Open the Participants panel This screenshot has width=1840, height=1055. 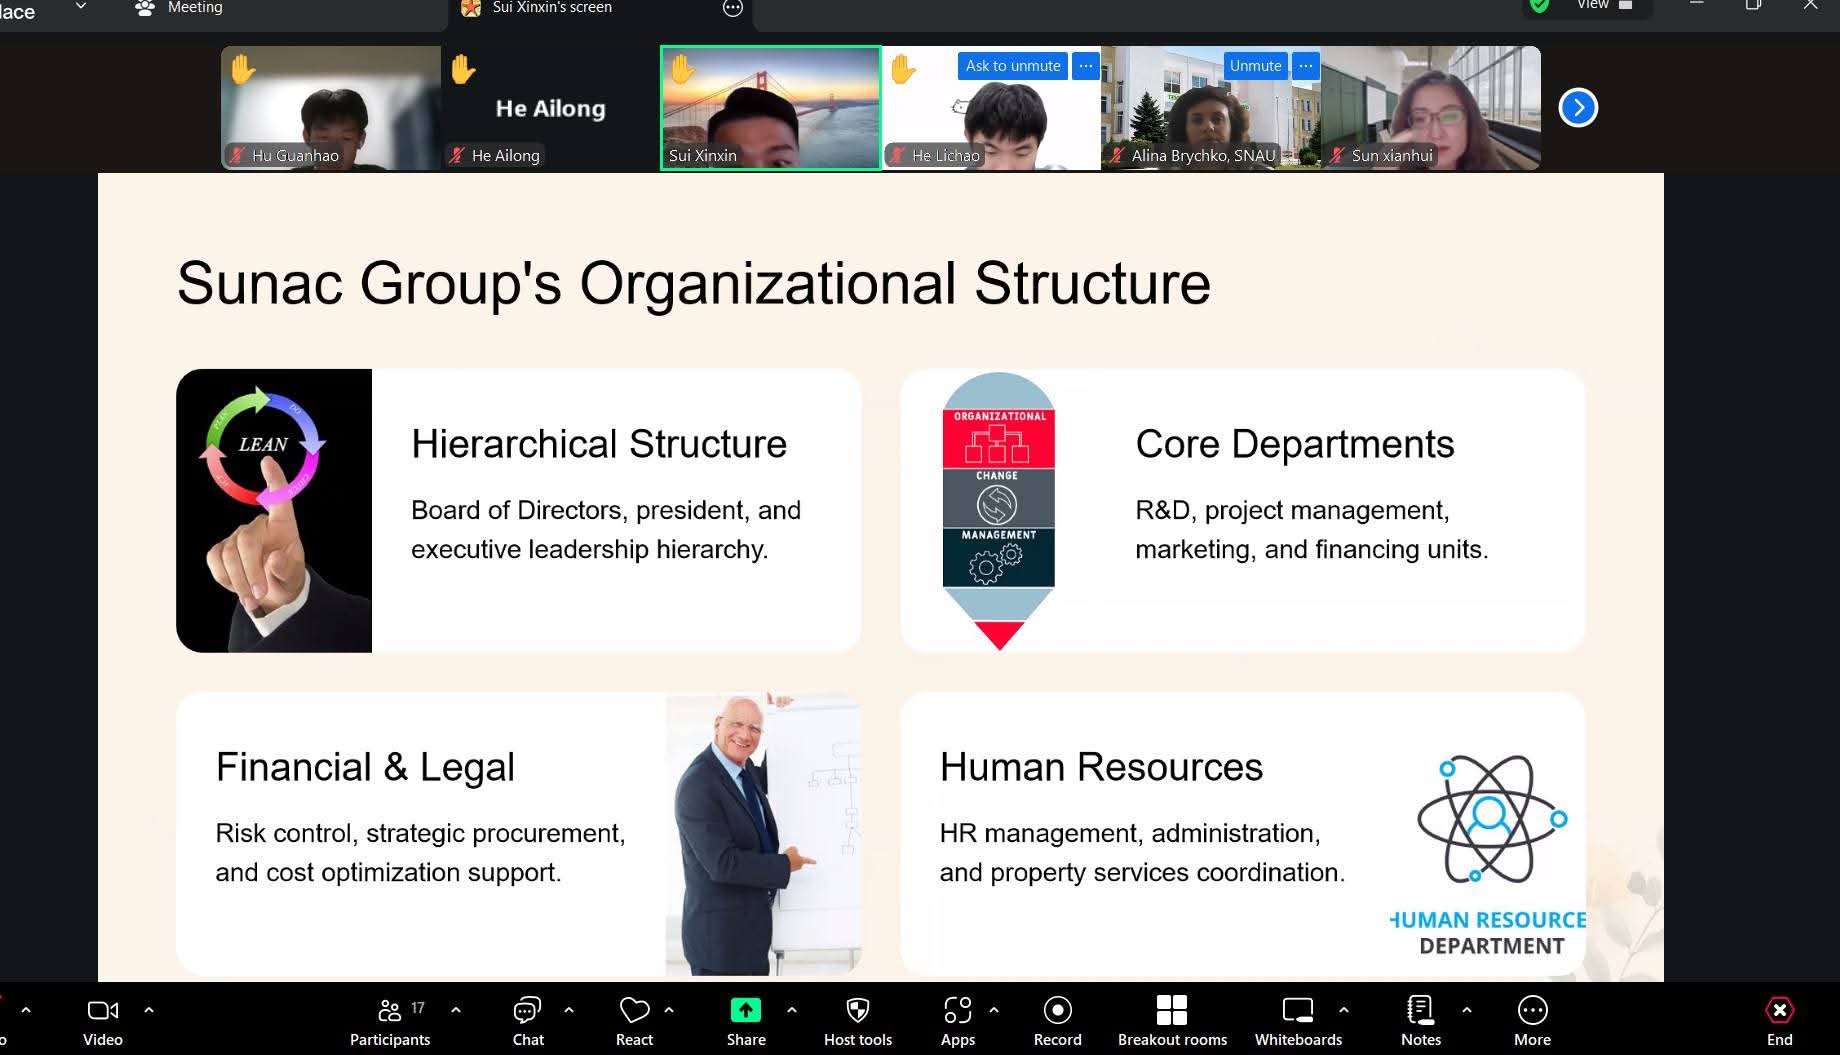390,1012
